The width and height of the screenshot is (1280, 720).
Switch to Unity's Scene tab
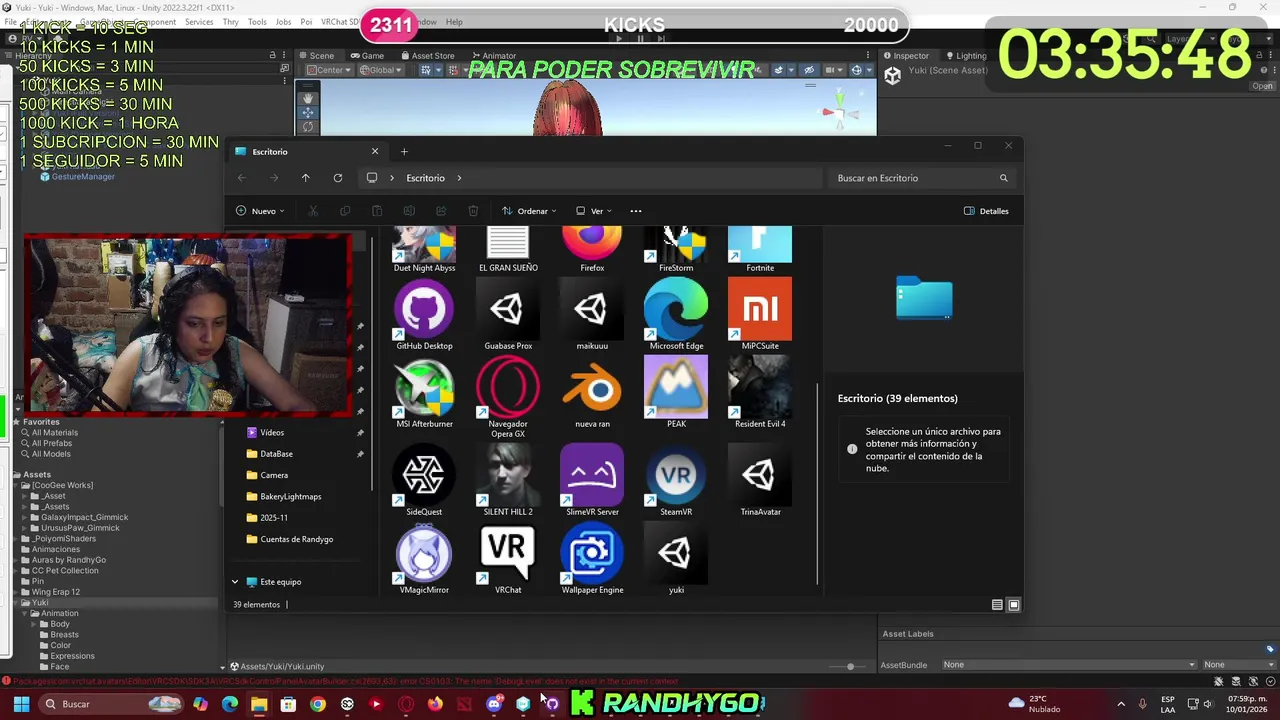[x=315, y=56]
